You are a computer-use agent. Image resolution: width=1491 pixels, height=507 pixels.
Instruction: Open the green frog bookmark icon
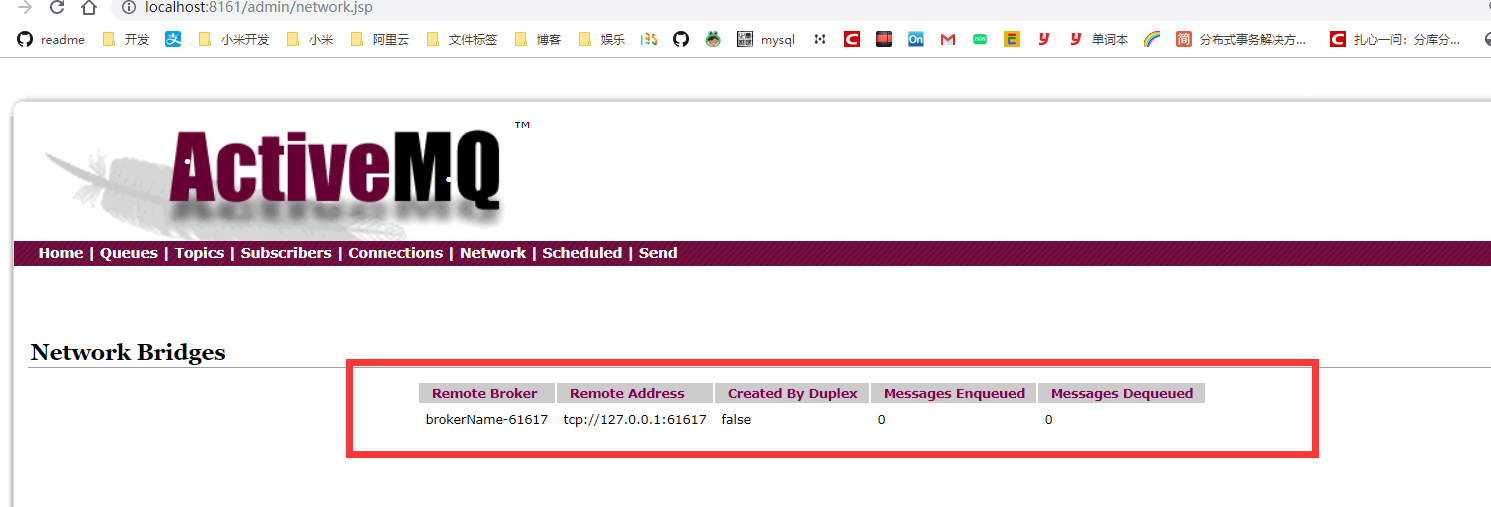pyautogui.click(x=713, y=40)
